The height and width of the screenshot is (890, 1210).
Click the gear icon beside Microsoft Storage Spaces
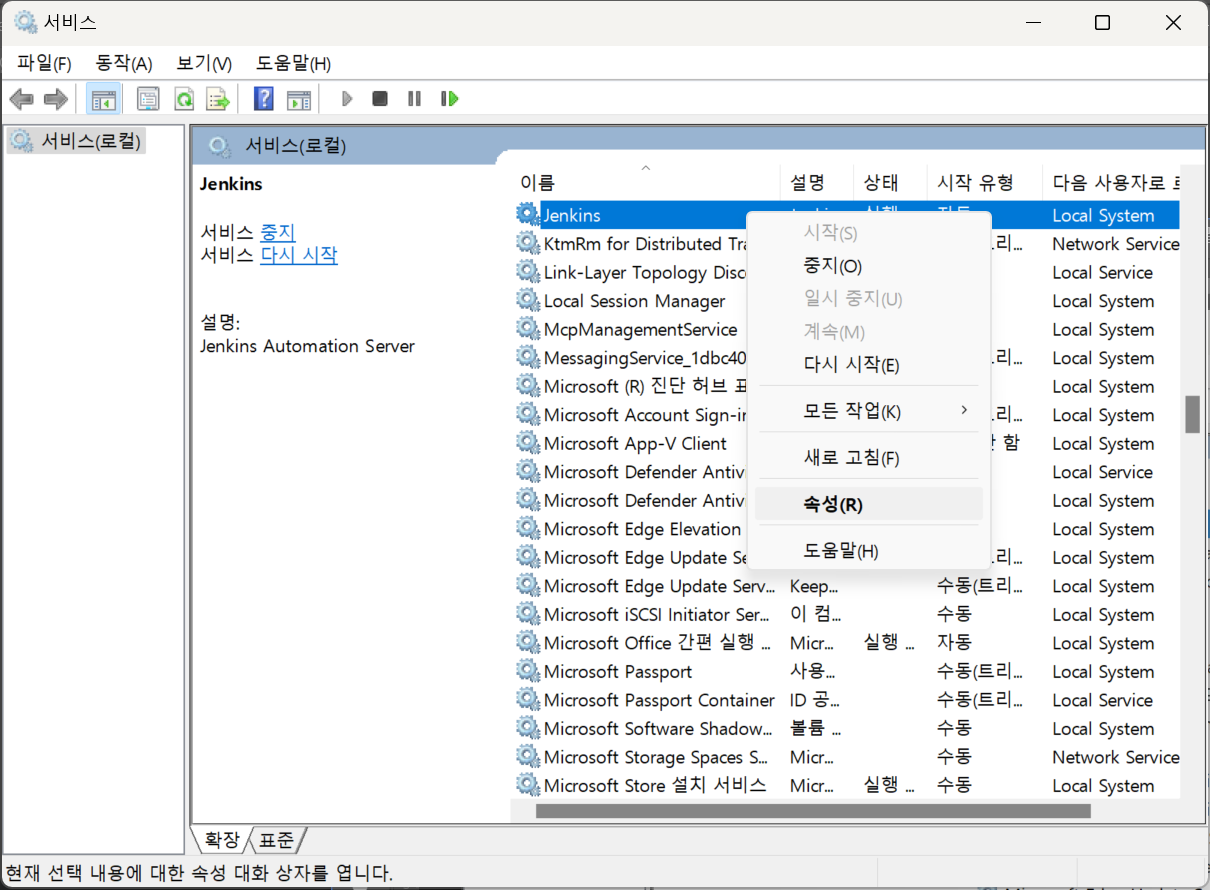528,757
